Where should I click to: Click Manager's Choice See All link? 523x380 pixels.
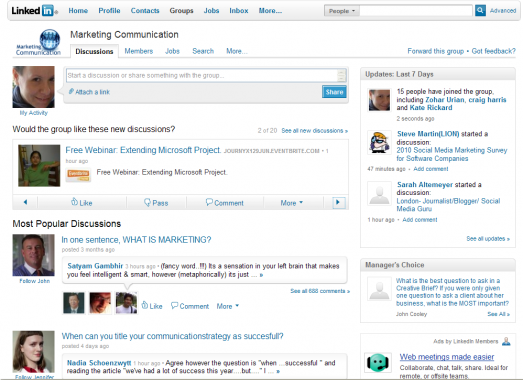click(x=498, y=314)
